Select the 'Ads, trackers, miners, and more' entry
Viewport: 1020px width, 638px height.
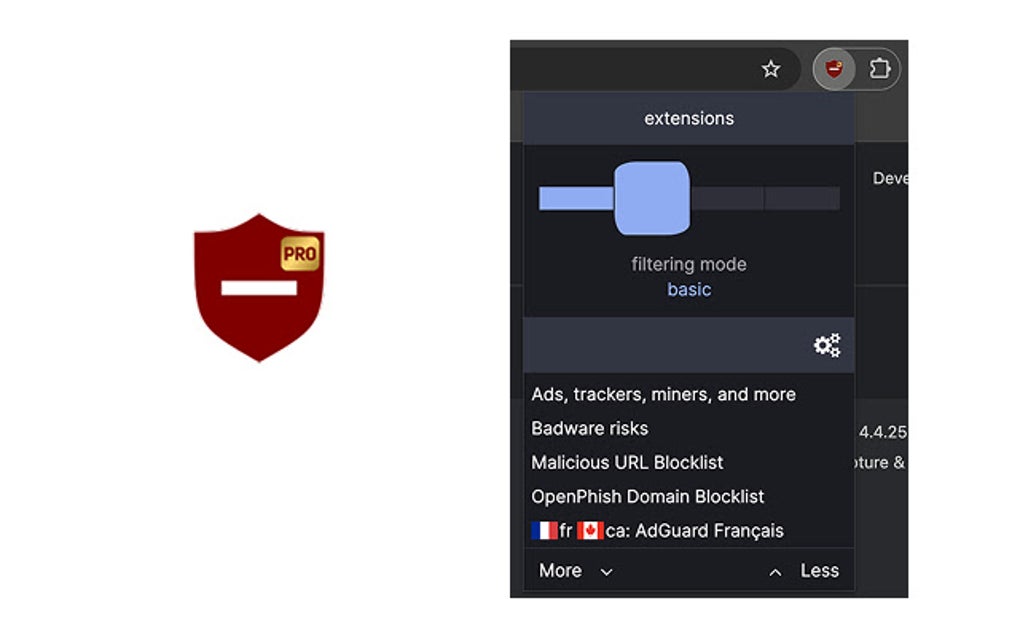662,394
